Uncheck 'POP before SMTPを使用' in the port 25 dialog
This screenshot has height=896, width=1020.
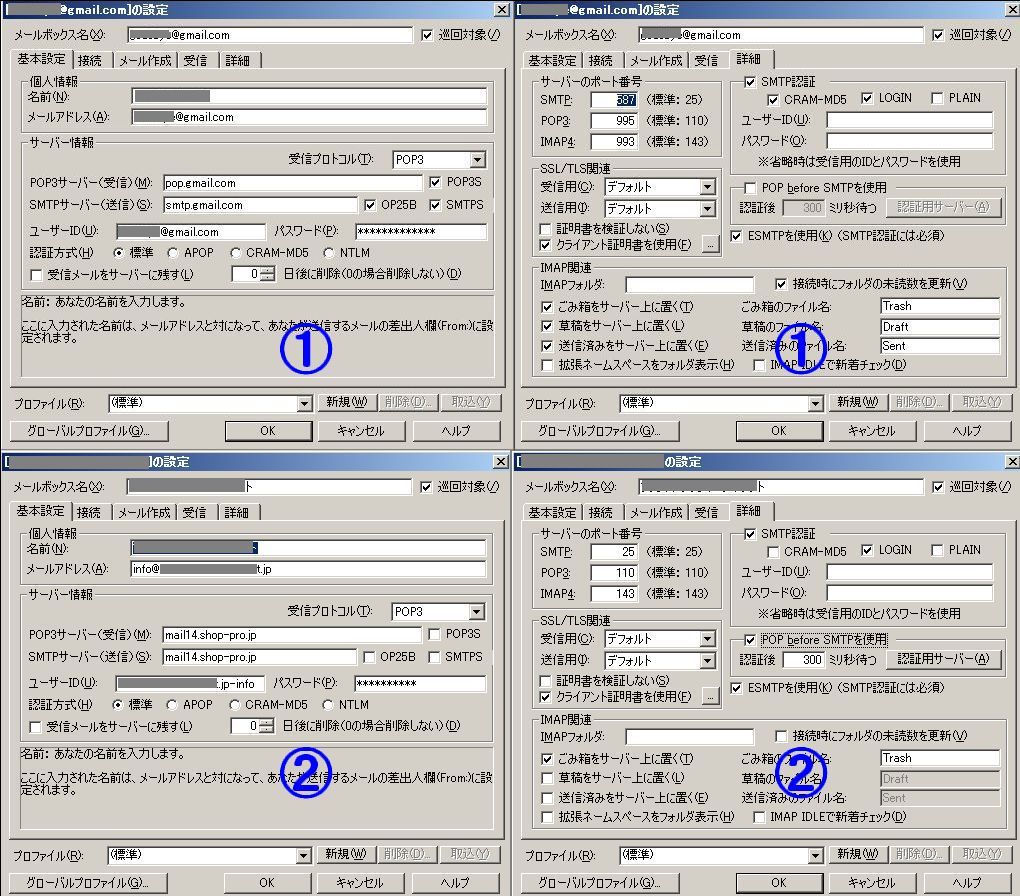[751, 639]
